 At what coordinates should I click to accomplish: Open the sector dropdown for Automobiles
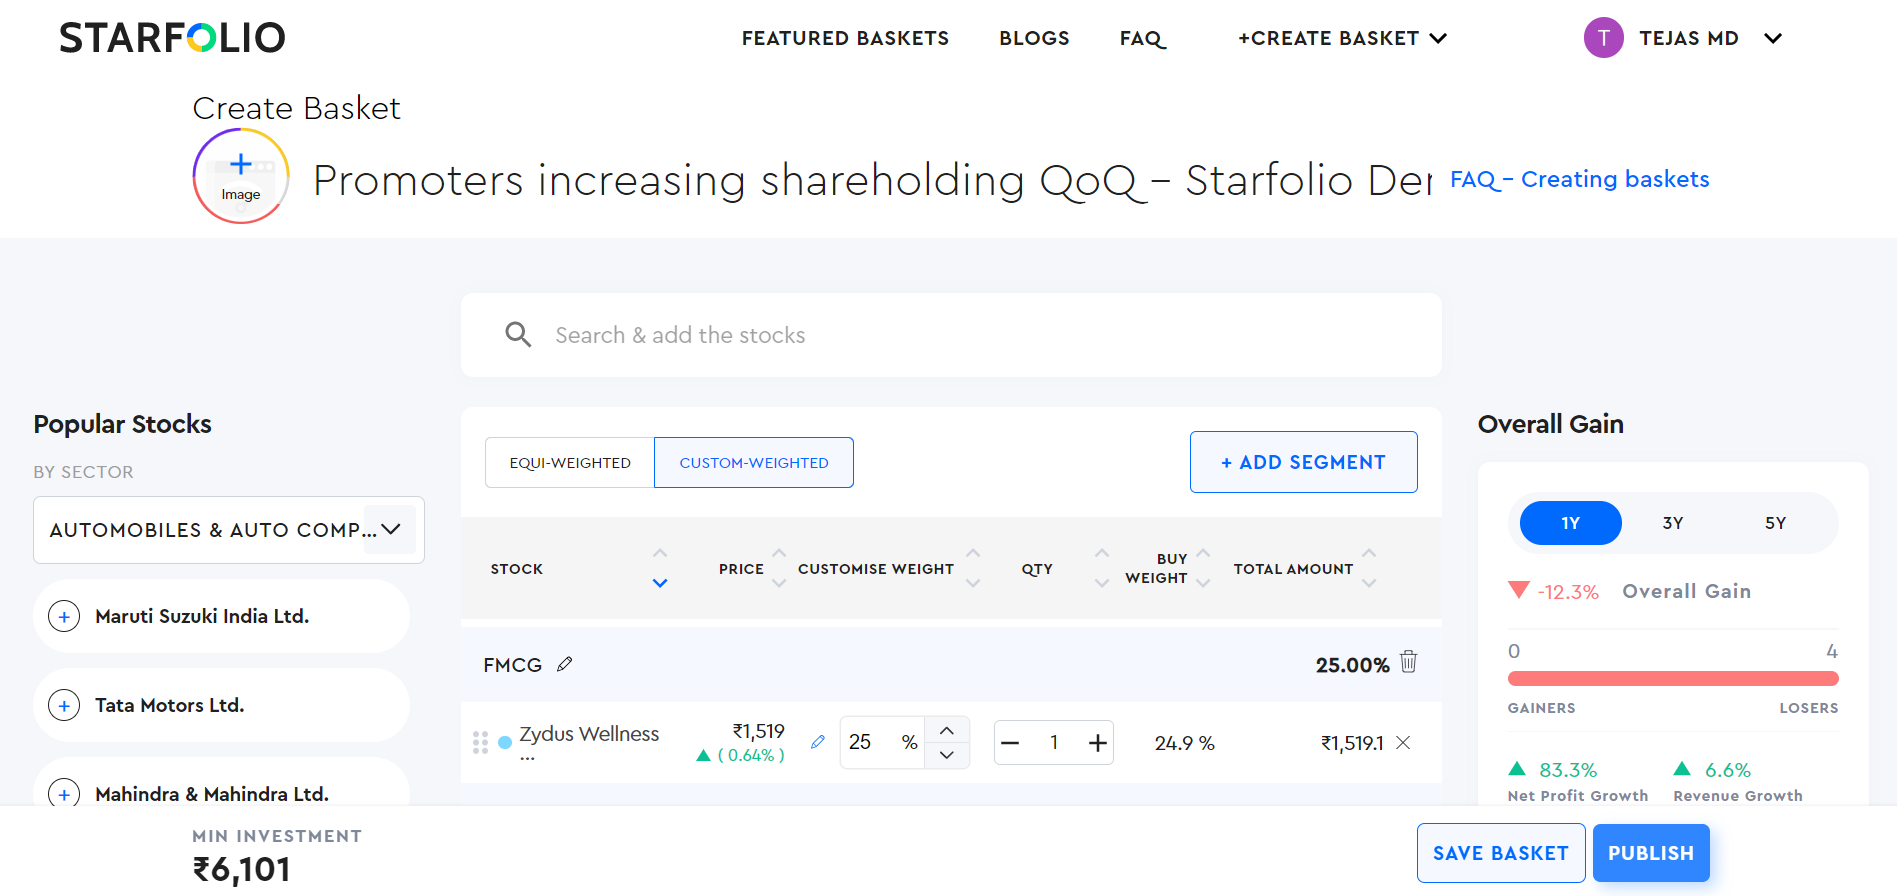point(391,530)
